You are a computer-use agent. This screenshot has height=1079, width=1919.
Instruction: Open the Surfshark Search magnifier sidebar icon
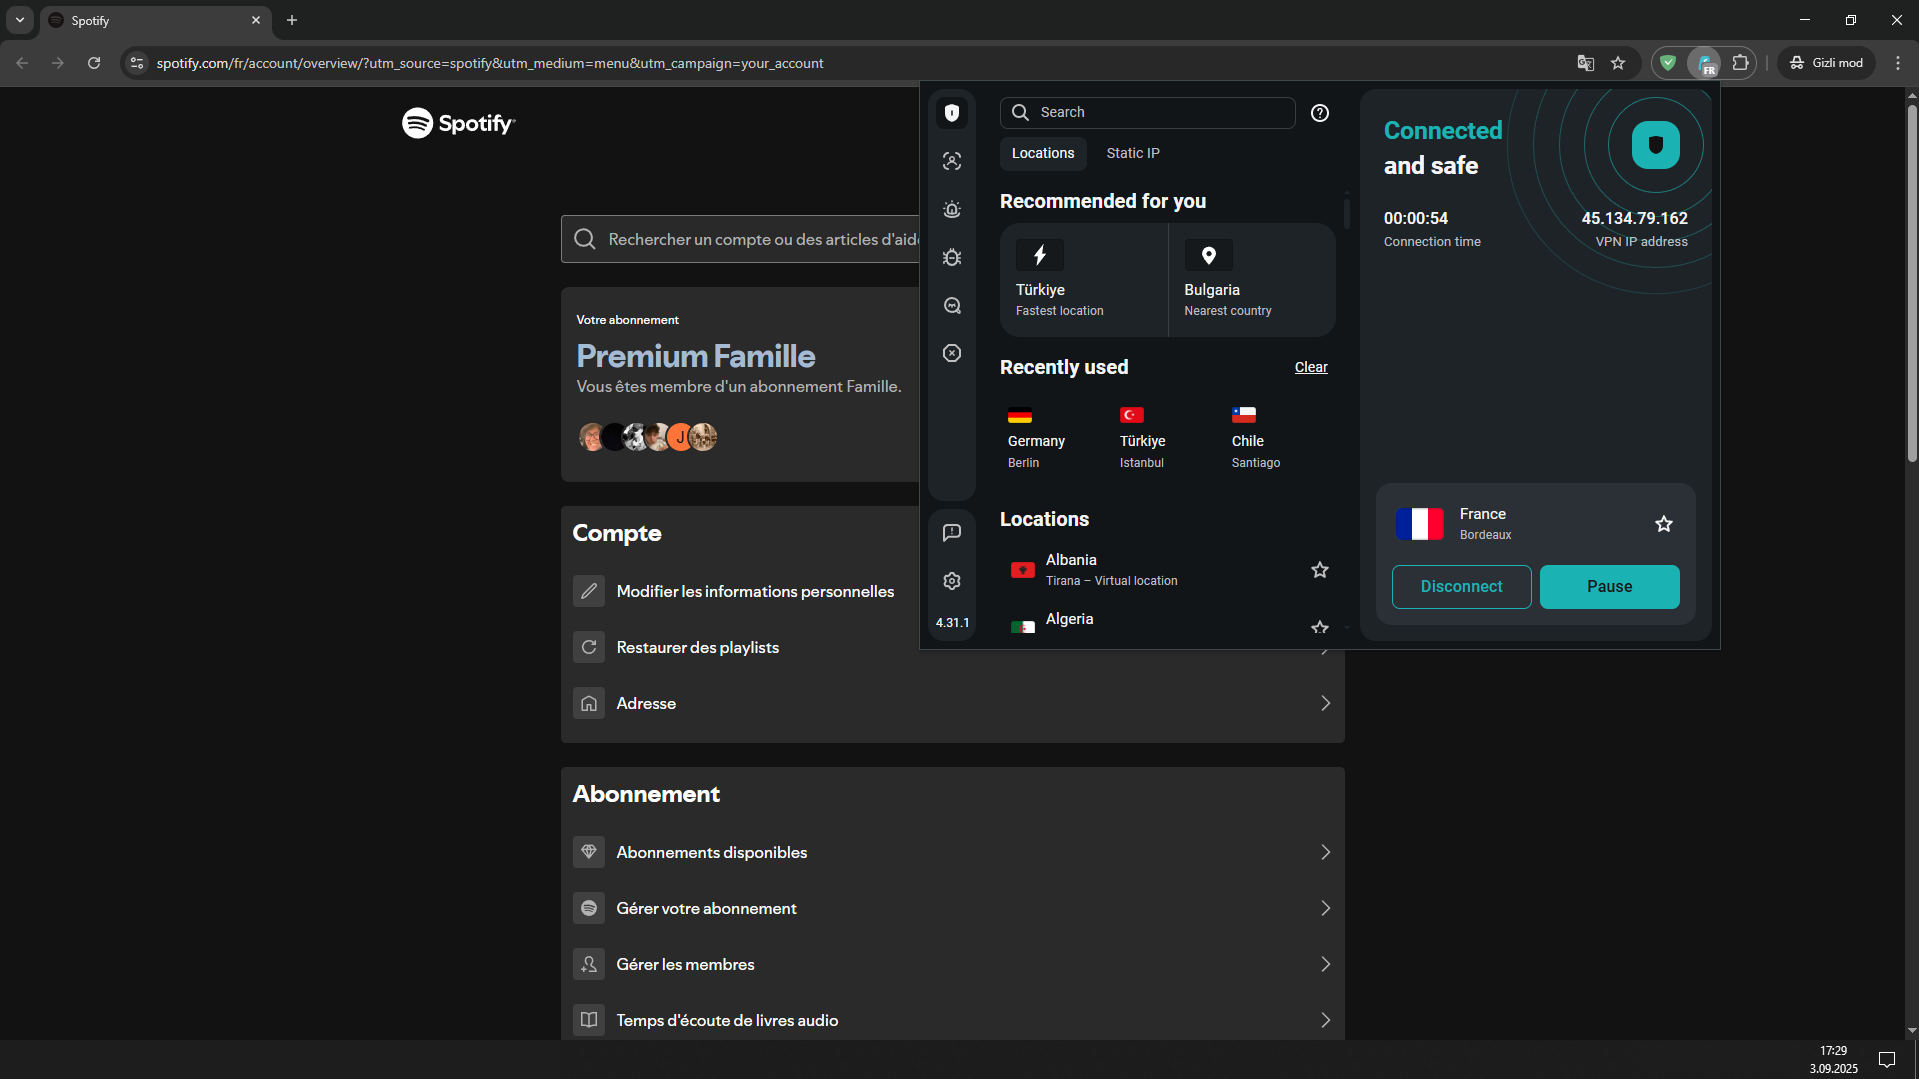[x=952, y=305]
